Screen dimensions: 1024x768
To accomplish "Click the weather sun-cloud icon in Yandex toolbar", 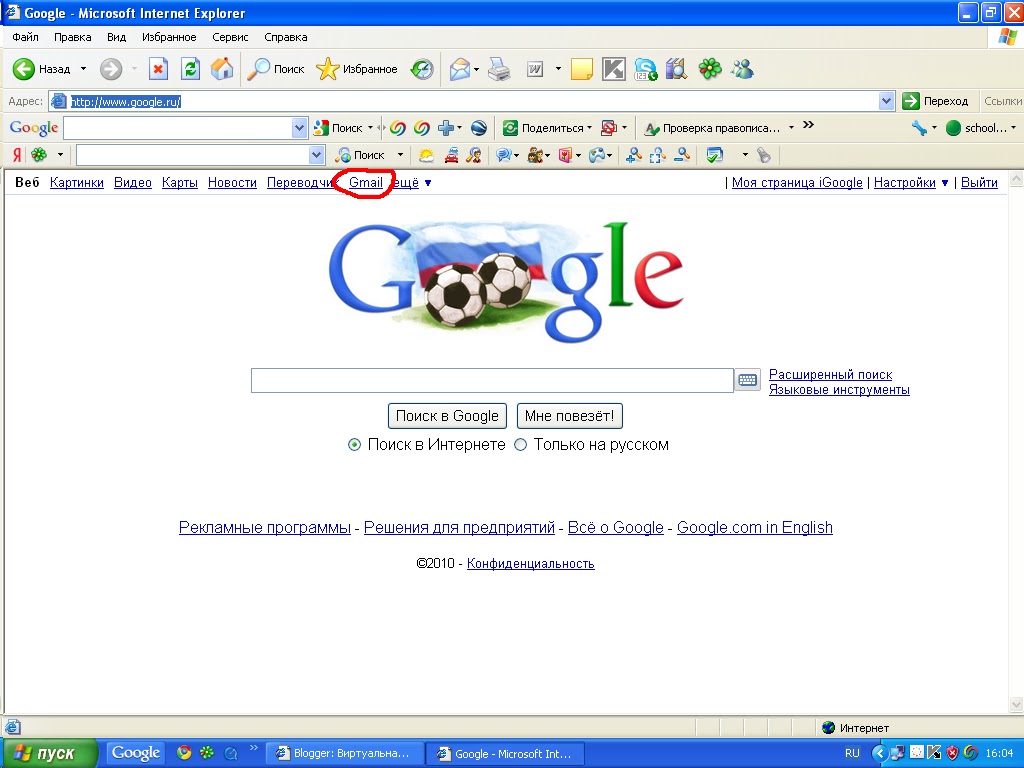I will pyautogui.click(x=426, y=155).
